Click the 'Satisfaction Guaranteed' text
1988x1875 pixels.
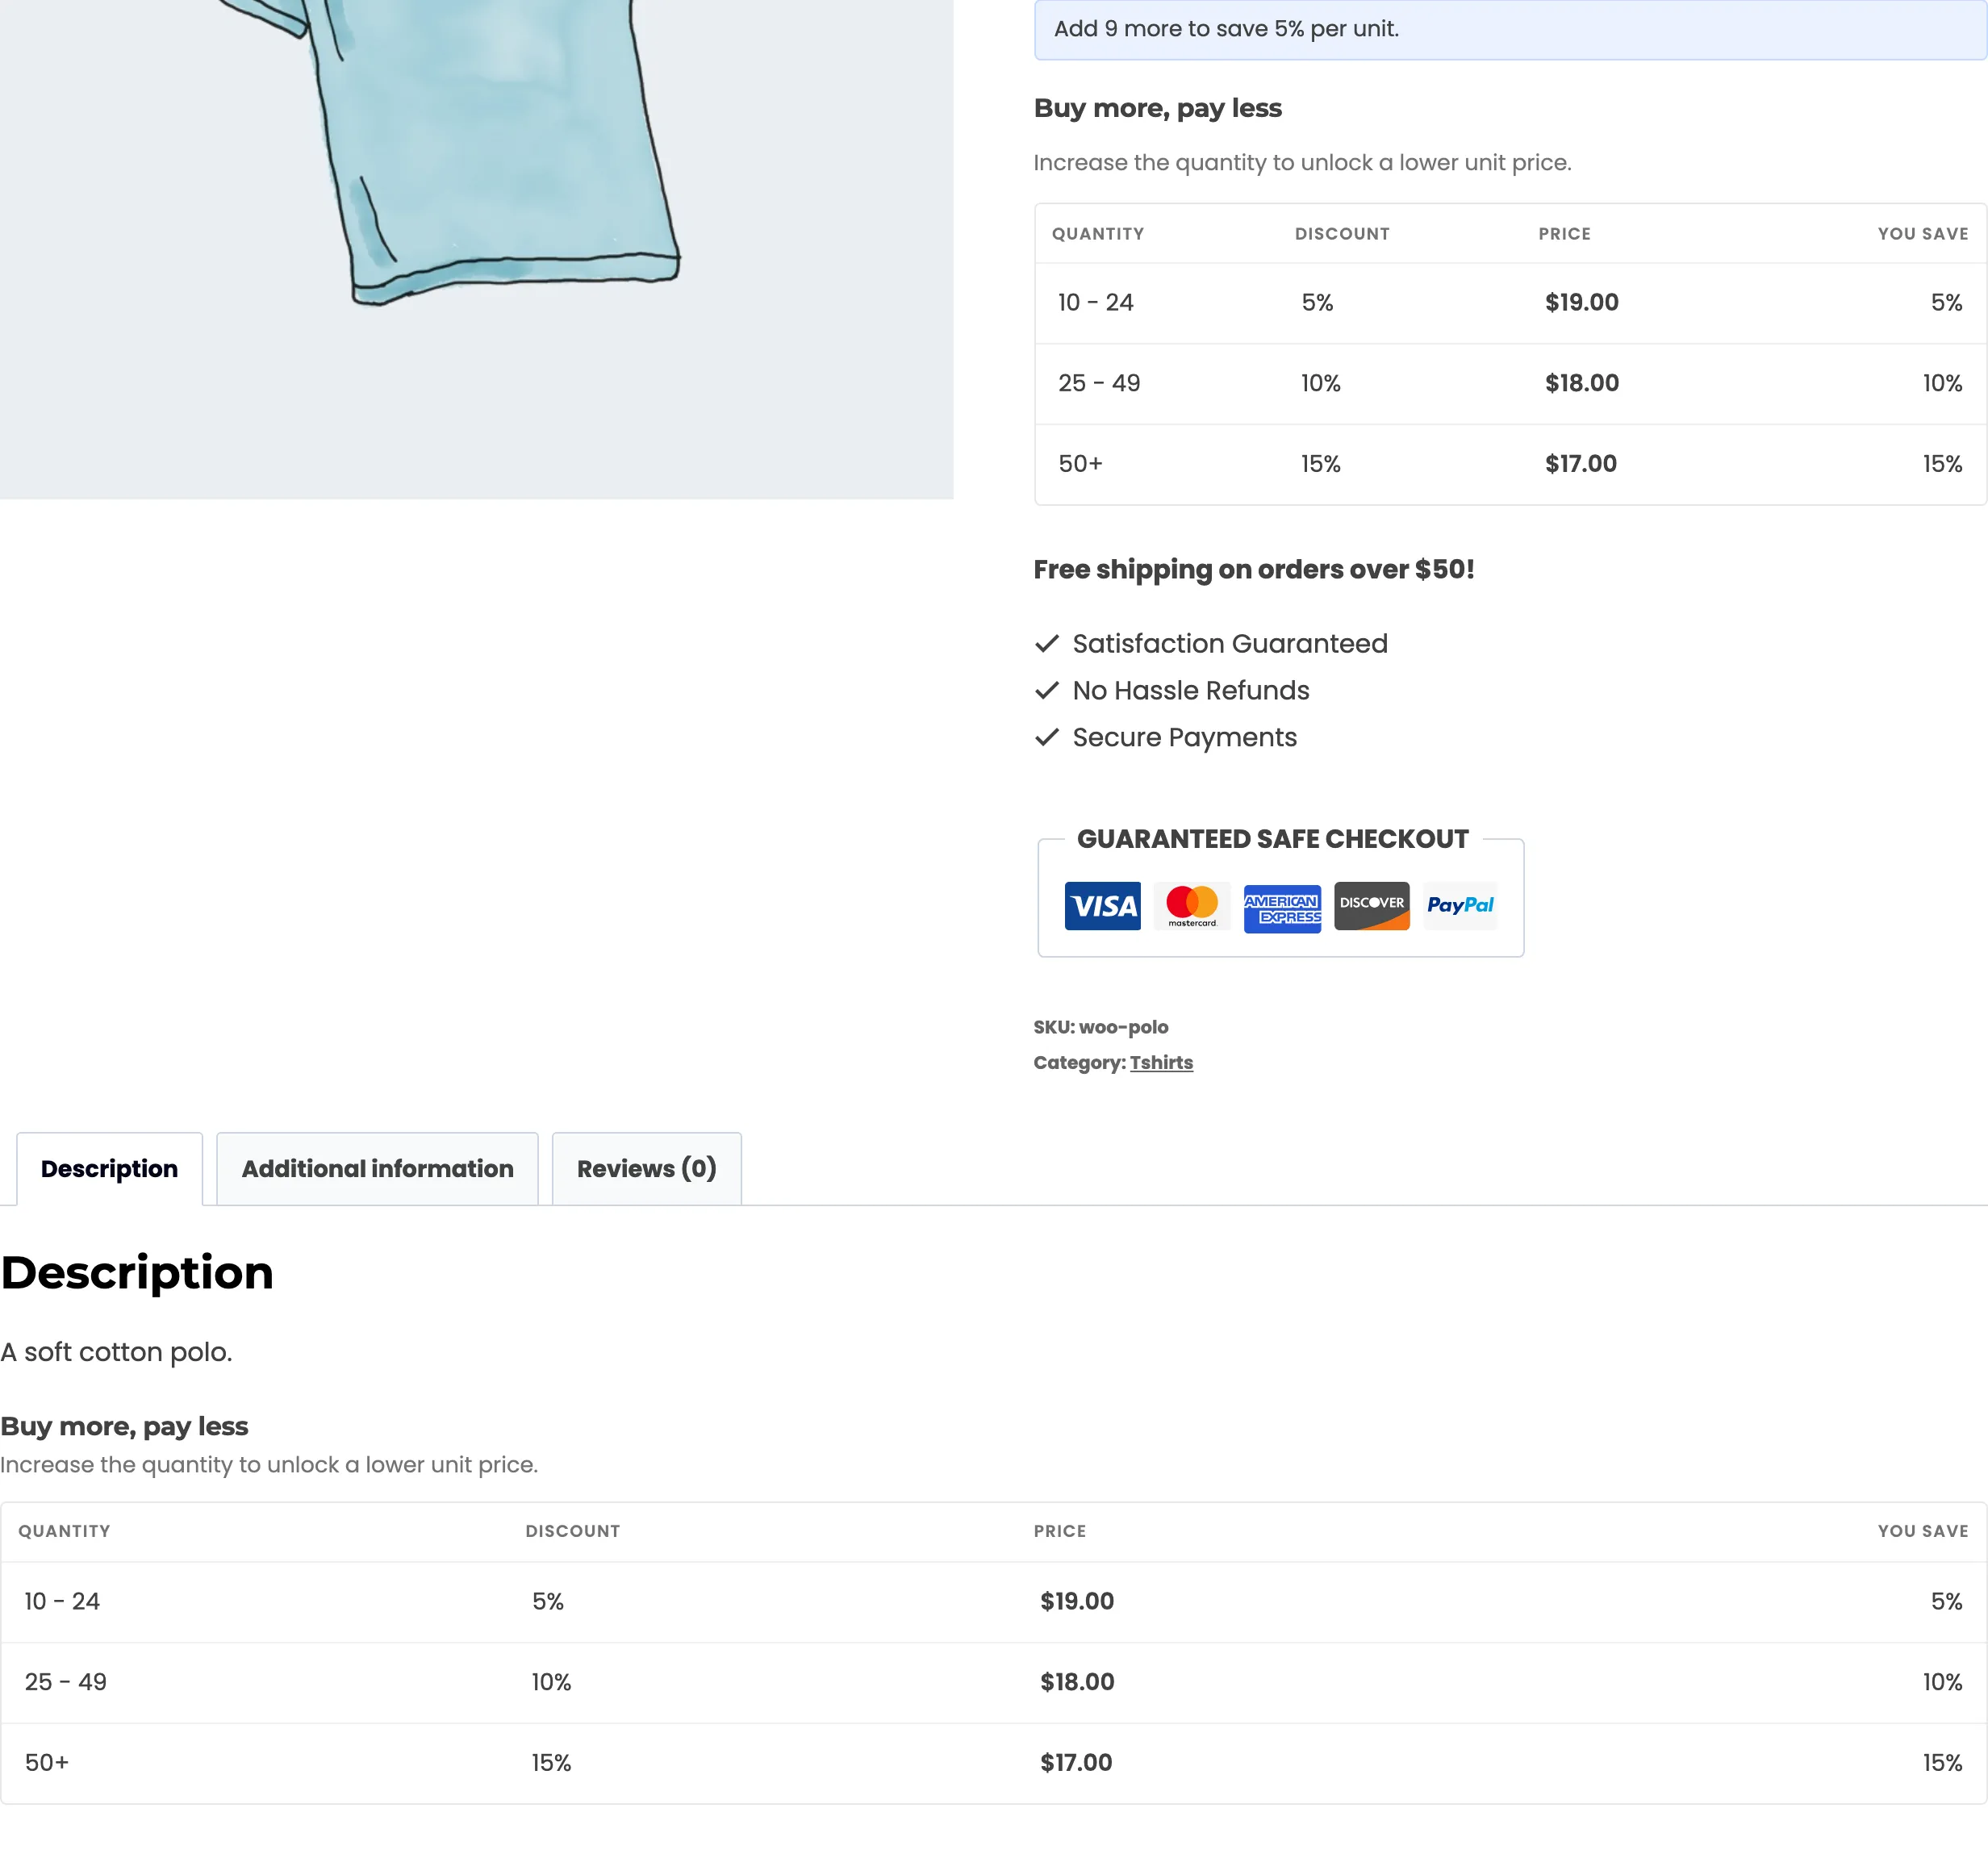(x=1230, y=644)
